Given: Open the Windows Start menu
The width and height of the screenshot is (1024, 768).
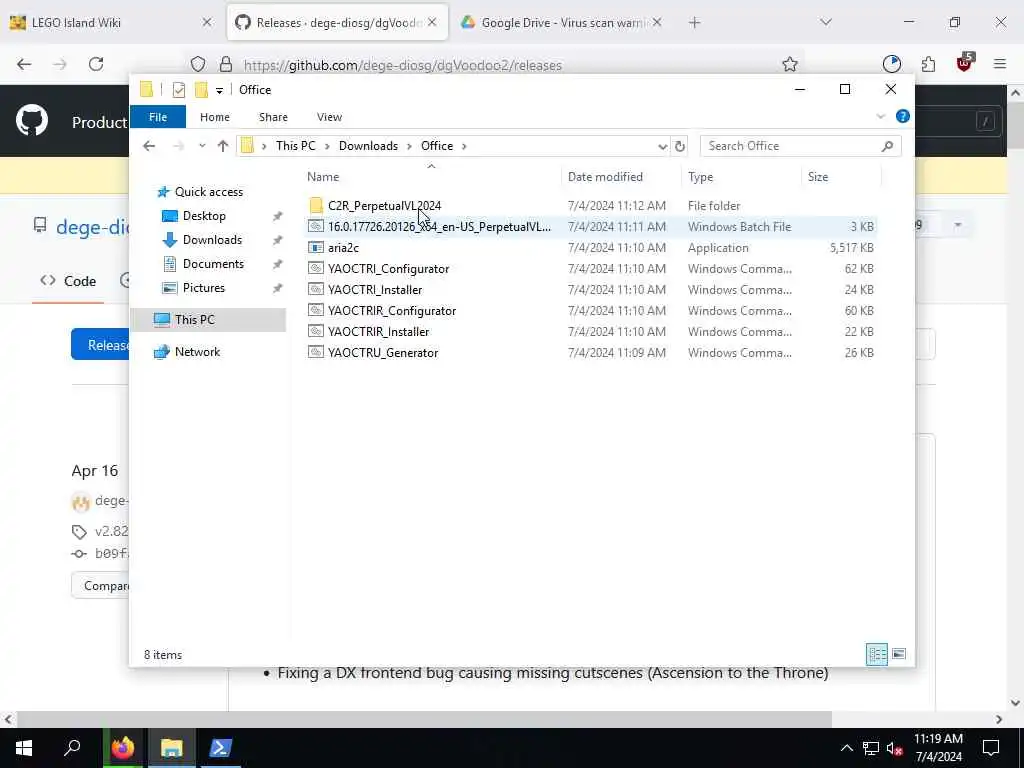Looking at the screenshot, I should pyautogui.click(x=24, y=747).
